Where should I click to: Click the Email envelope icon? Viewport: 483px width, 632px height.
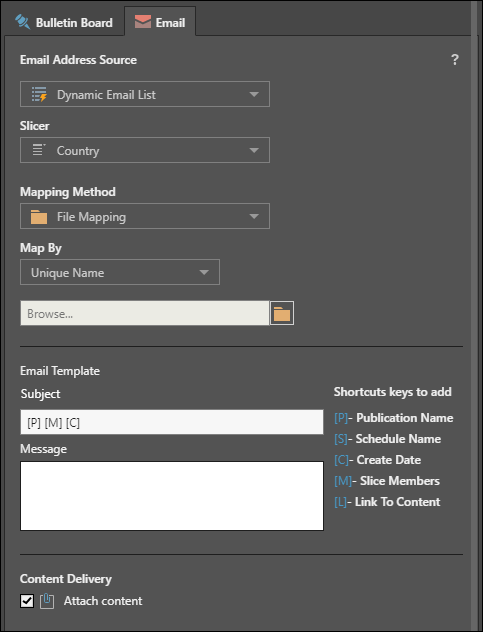point(143,22)
